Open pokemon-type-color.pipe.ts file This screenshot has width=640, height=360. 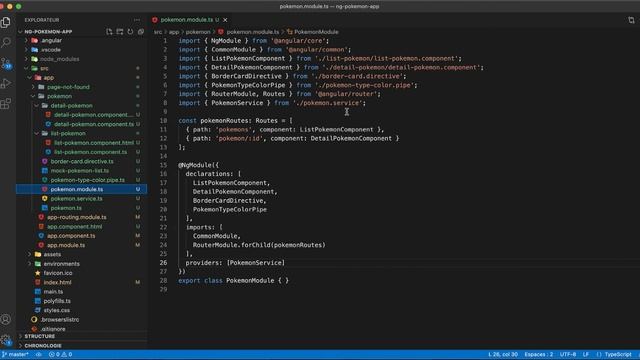[x=87, y=180]
